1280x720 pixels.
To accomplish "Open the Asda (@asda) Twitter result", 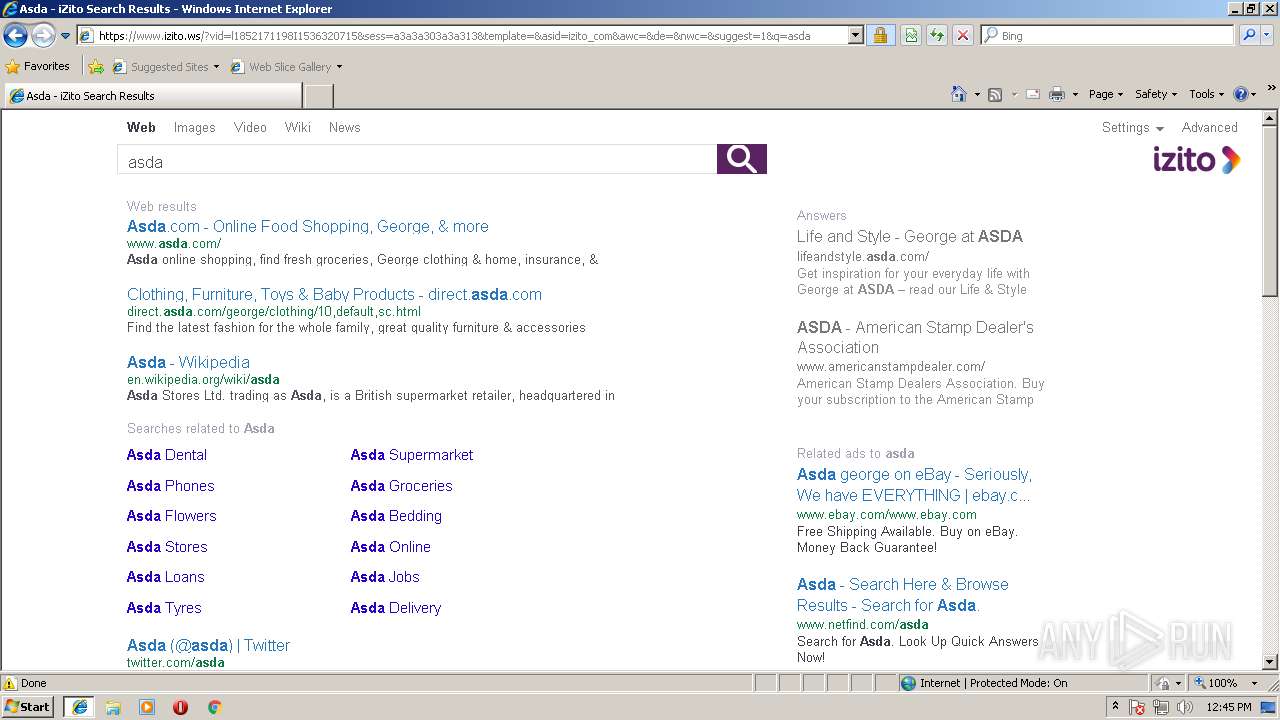I will click(x=208, y=646).
